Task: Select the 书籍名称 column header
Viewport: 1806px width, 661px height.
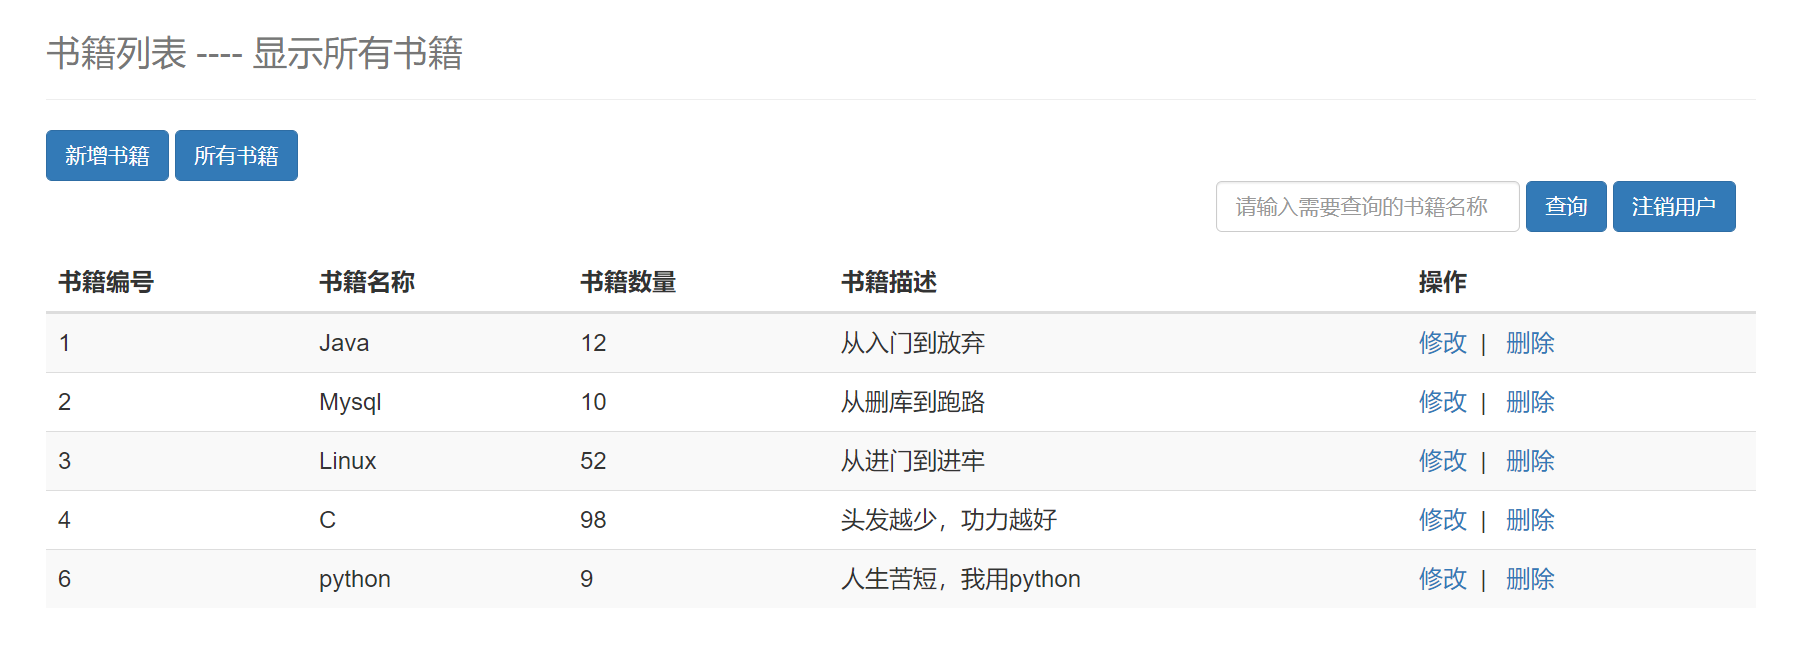Action: coord(367,282)
